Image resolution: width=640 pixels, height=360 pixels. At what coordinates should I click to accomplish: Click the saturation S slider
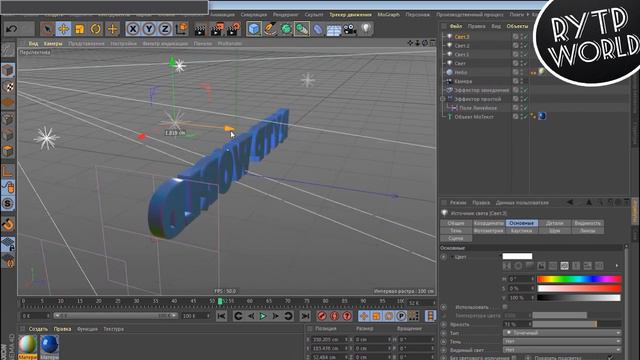579,289
